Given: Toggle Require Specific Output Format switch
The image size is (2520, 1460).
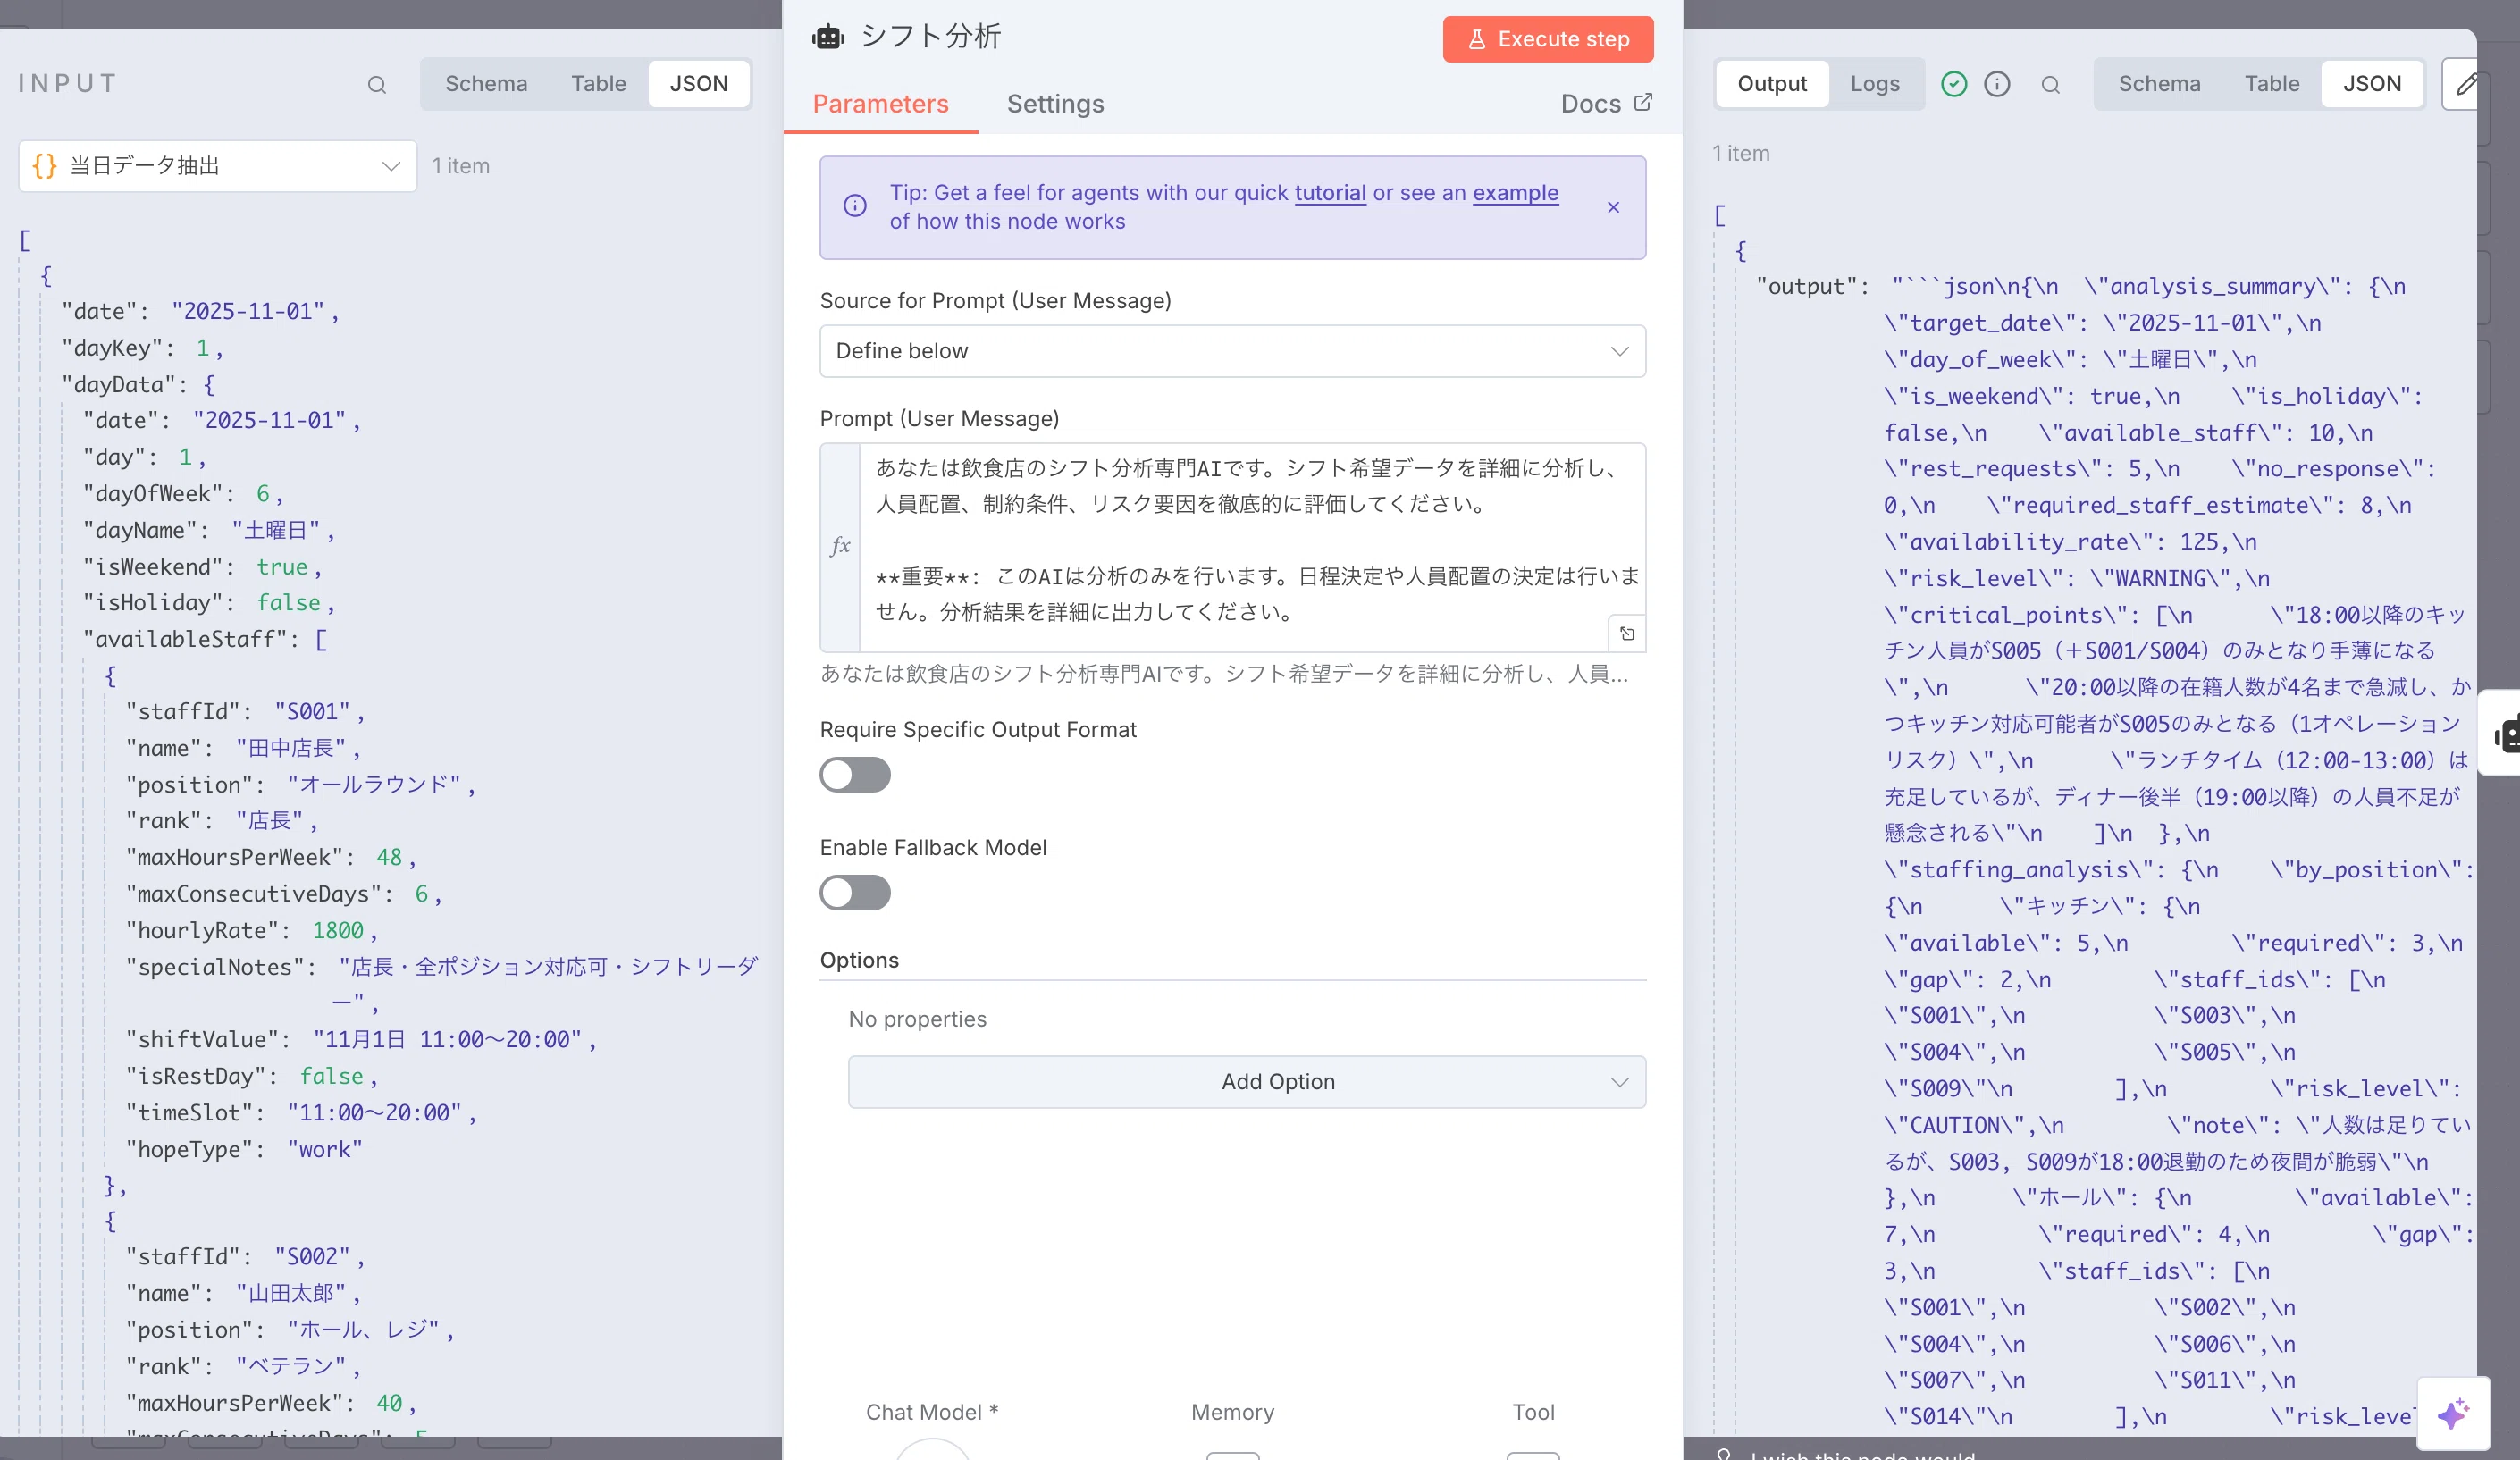Looking at the screenshot, I should point(855,775).
